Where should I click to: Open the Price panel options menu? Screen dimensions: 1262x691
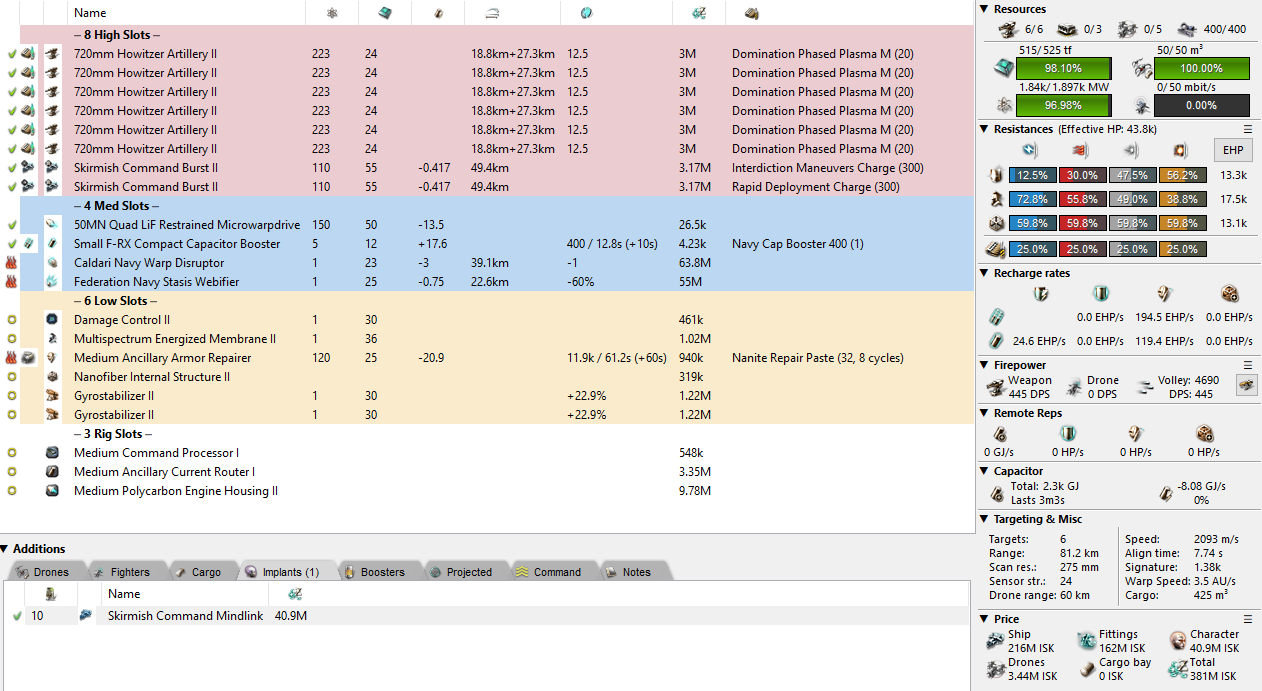(1247, 619)
